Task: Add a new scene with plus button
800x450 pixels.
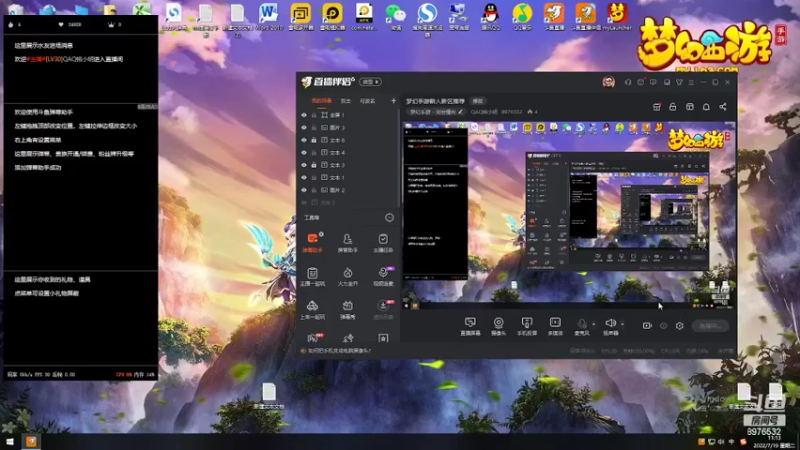Action: (x=393, y=101)
